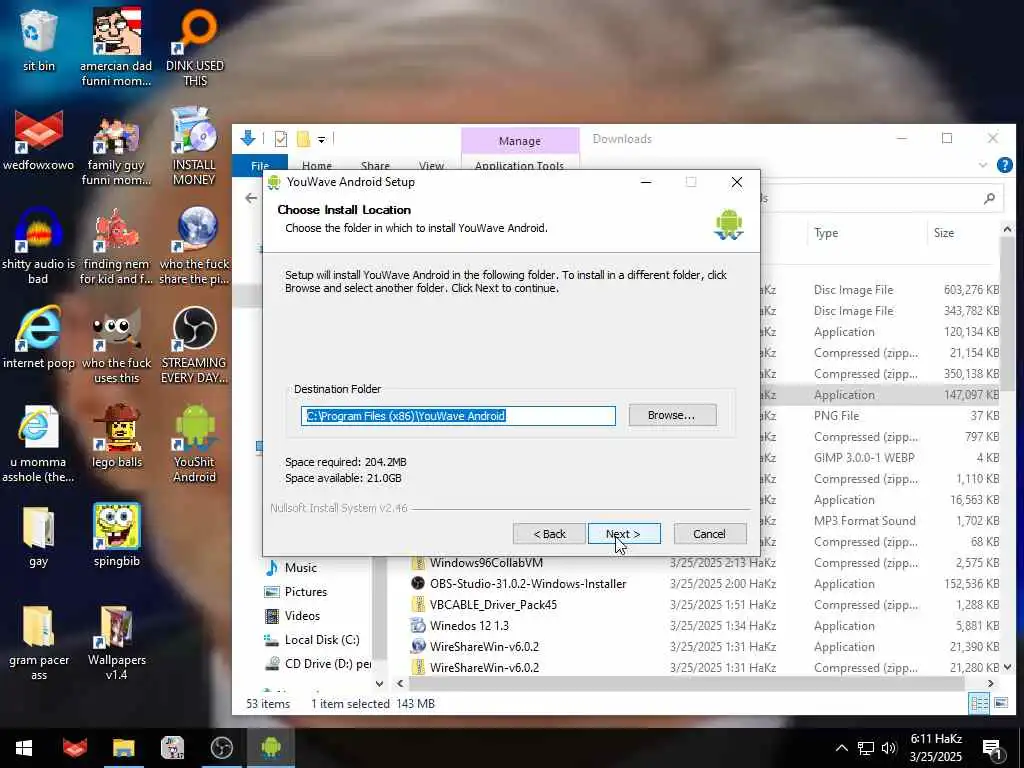Click the OBS Studio taskbar icon
The width and height of the screenshot is (1024, 768).
coord(221,748)
